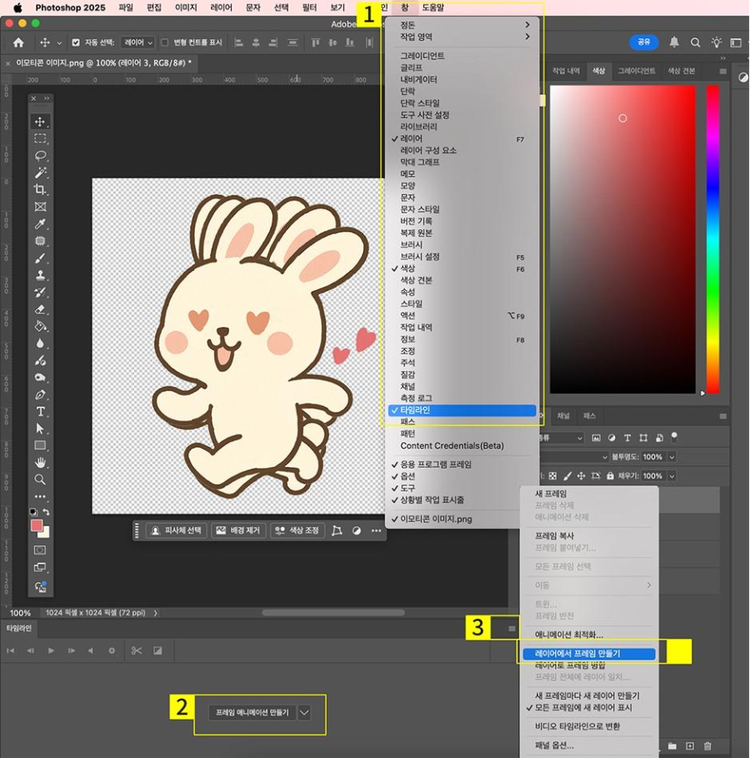Toggle the 자동 선택 checkbox
This screenshot has width=750, height=758.
(77, 43)
